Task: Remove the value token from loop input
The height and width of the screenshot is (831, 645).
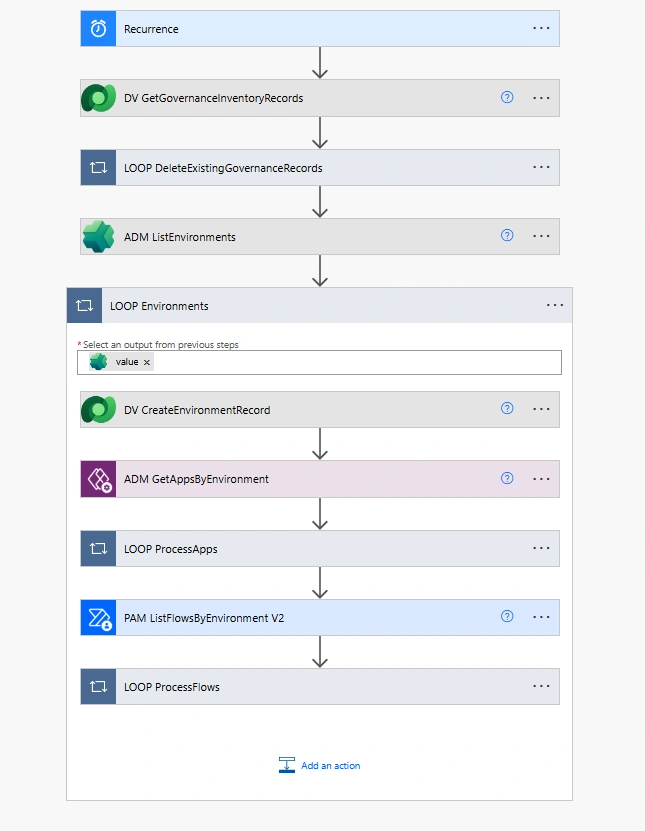Action: pos(147,363)
